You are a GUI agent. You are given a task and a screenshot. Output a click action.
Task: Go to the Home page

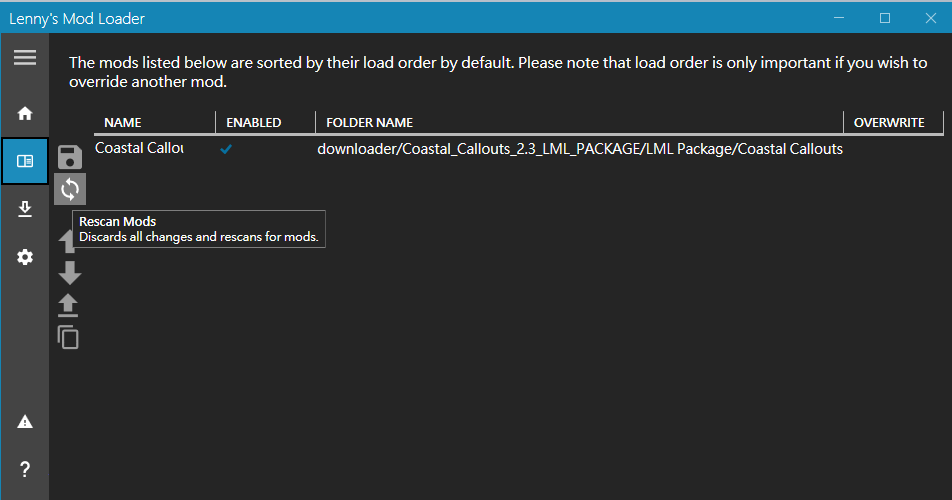25,114
